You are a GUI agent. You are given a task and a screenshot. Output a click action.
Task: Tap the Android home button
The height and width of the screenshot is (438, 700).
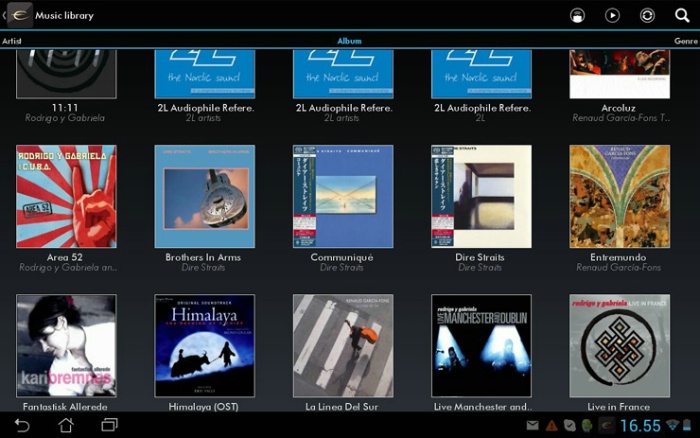tap(66, 425)
